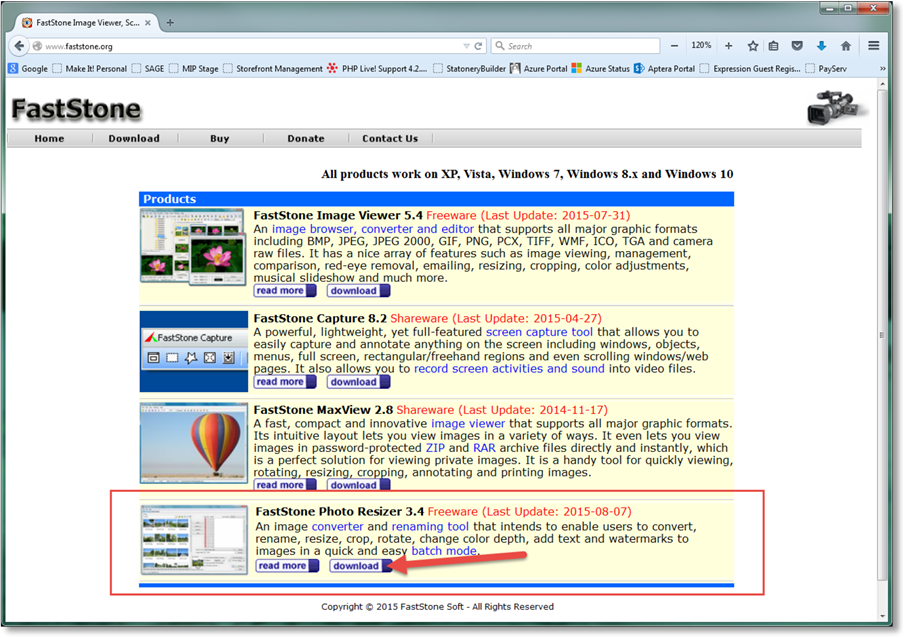Click the Contact Us menu item
Image resolution: width=904 pixels, height=638 pixels.
[x=390, y=138]
